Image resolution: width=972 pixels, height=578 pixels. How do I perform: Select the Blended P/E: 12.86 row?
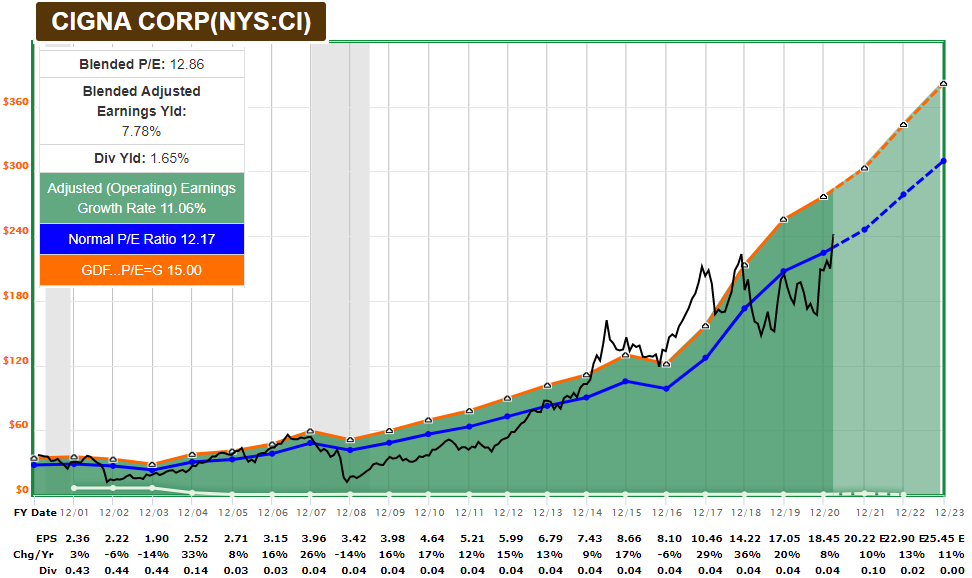[x=141, y=64]
